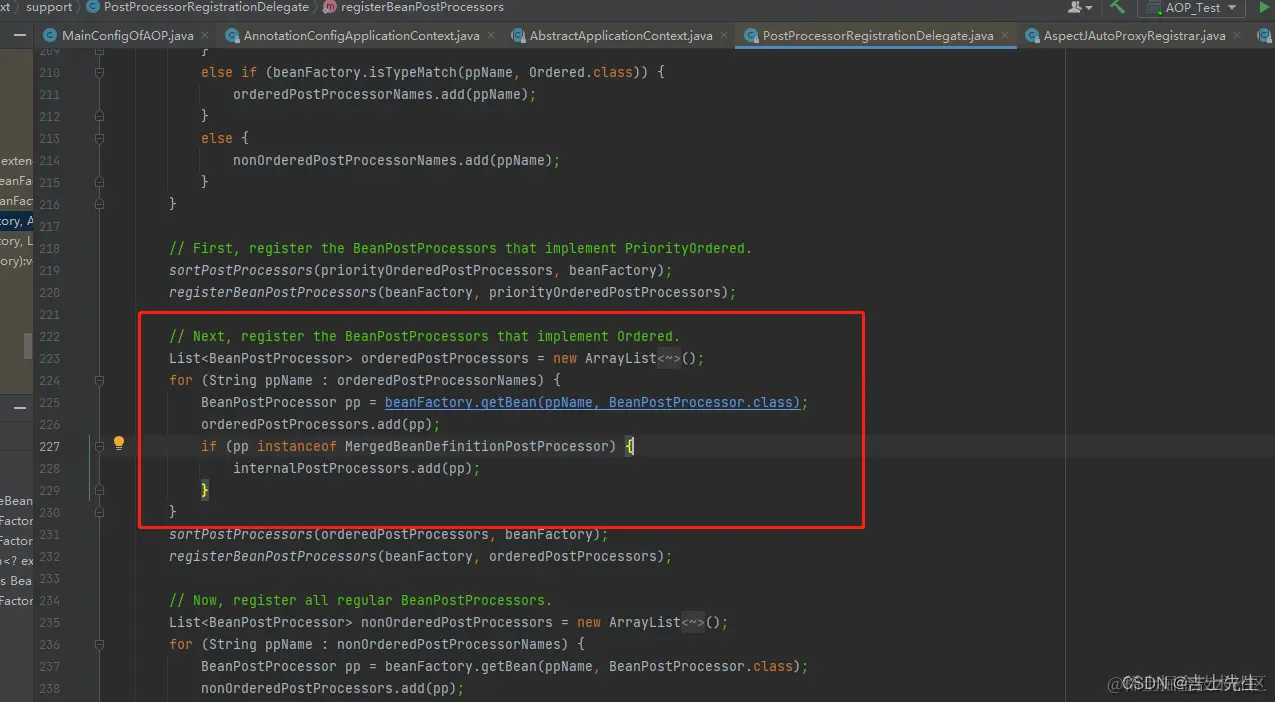Open the AOP_Test run configuration dropdown
This screenshot has height=702, width=1275.
(x=1191, y=7)
